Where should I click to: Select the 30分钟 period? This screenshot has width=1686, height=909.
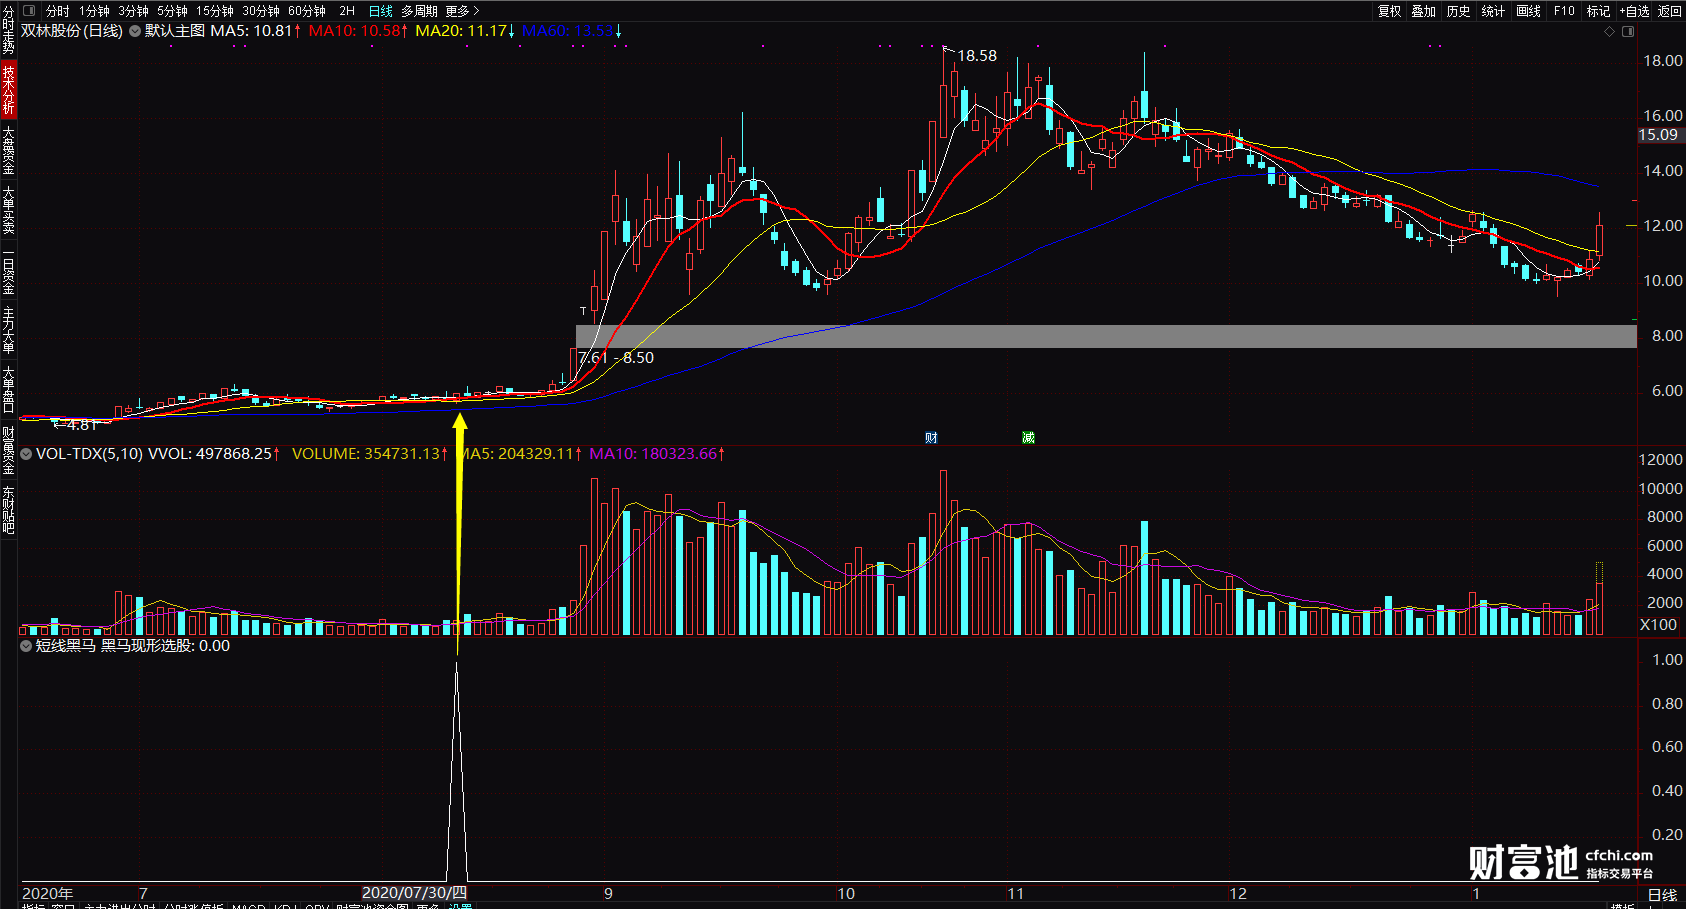point(261,11)
